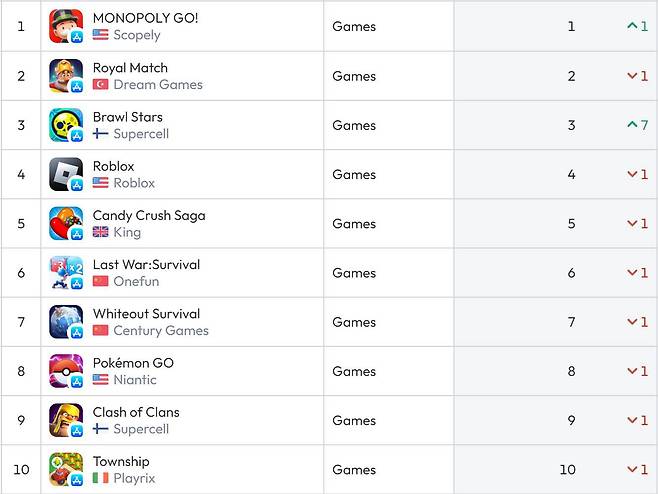
Task: Click Games category in Roblox row
Action: 354,174
